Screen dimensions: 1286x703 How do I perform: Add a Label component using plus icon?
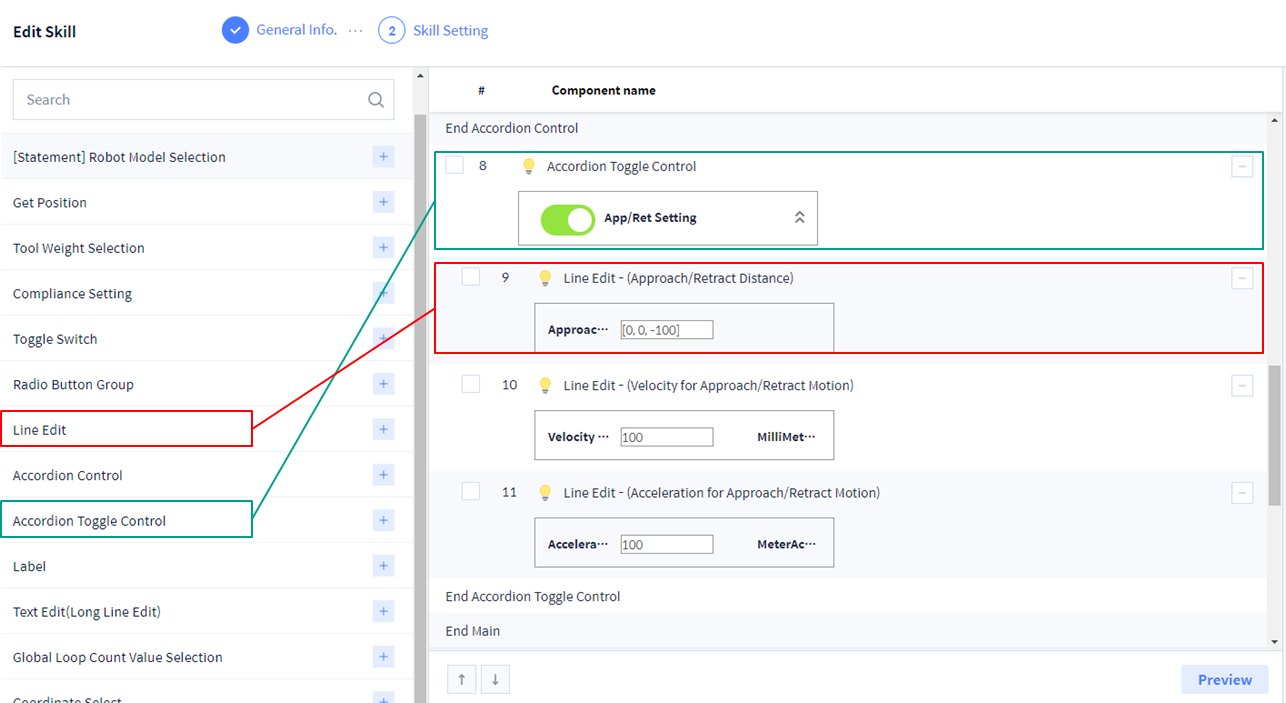click(x=383, y=566)
